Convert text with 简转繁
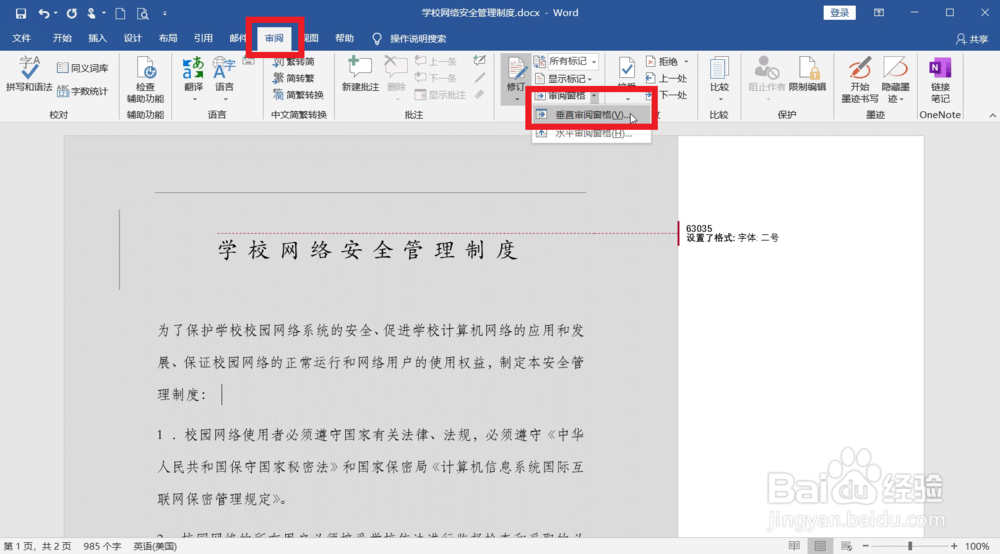This screenshot has width=1000, height=554. 293,78
